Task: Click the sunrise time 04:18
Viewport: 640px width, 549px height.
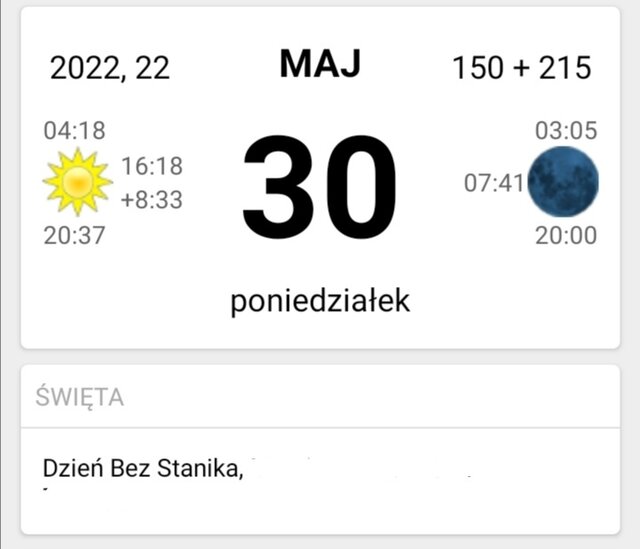Action: [x=74, y=131]
